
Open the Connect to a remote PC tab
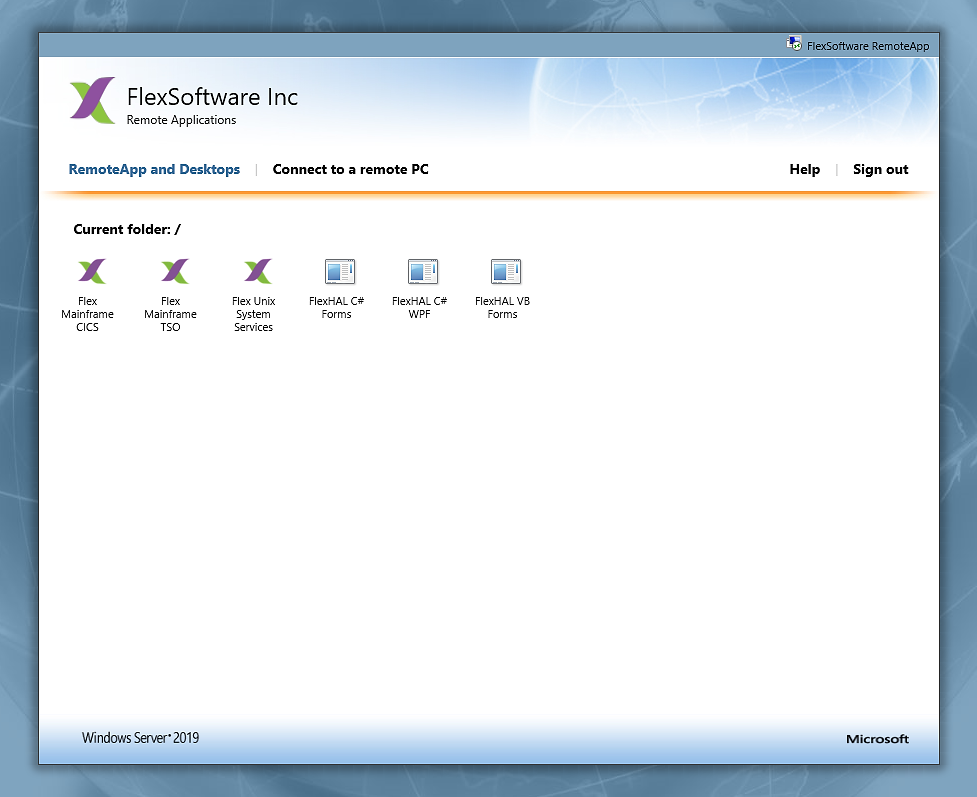(350, 169)
